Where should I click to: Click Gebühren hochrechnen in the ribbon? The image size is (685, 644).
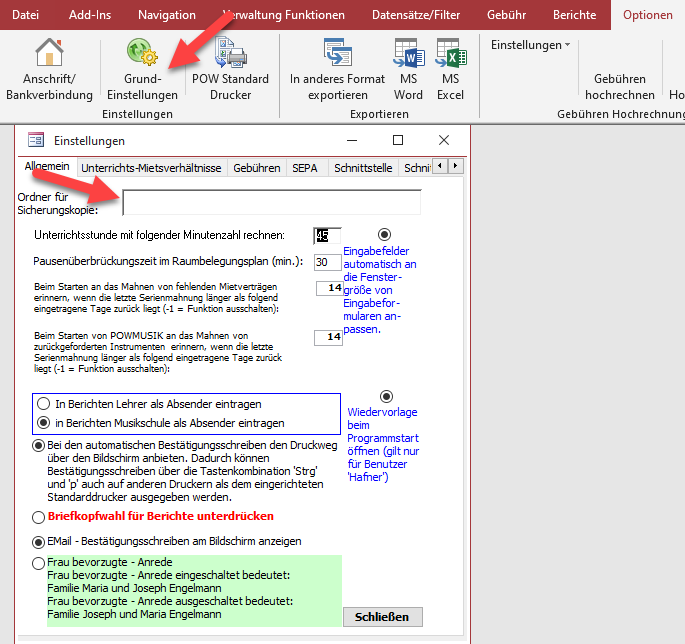coord(620,86)
